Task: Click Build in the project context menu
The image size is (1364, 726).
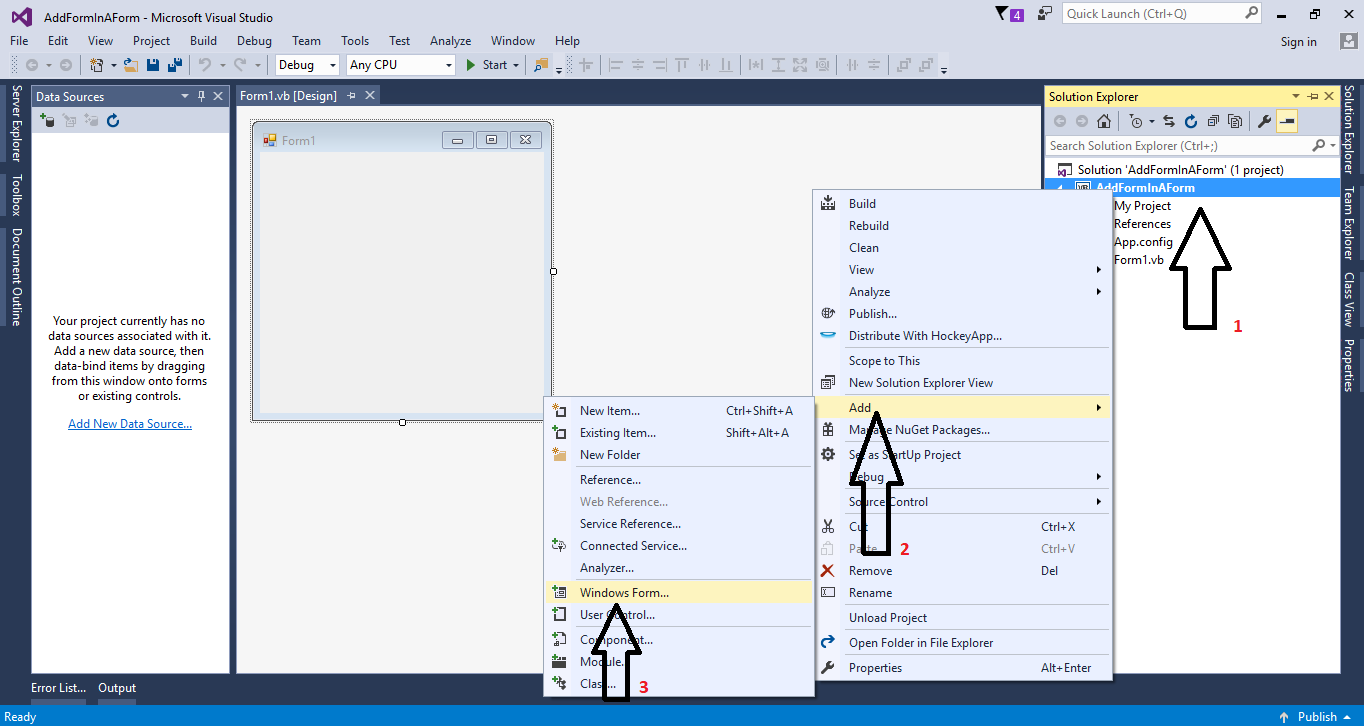Action: point(964,203)
